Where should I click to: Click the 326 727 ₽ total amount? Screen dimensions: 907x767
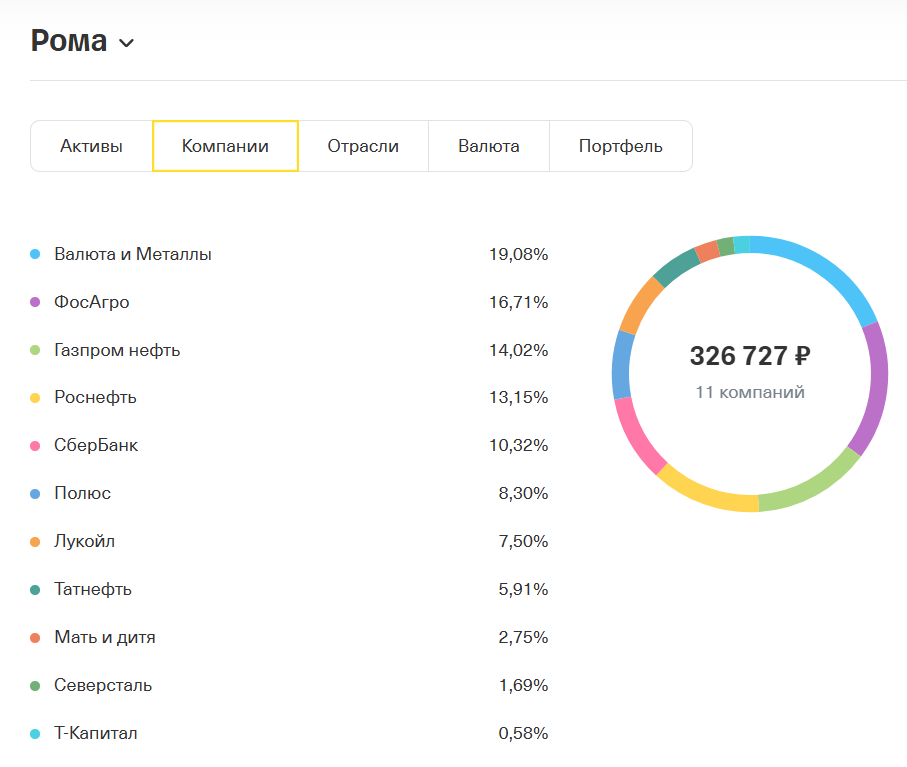tap(750, 356)
